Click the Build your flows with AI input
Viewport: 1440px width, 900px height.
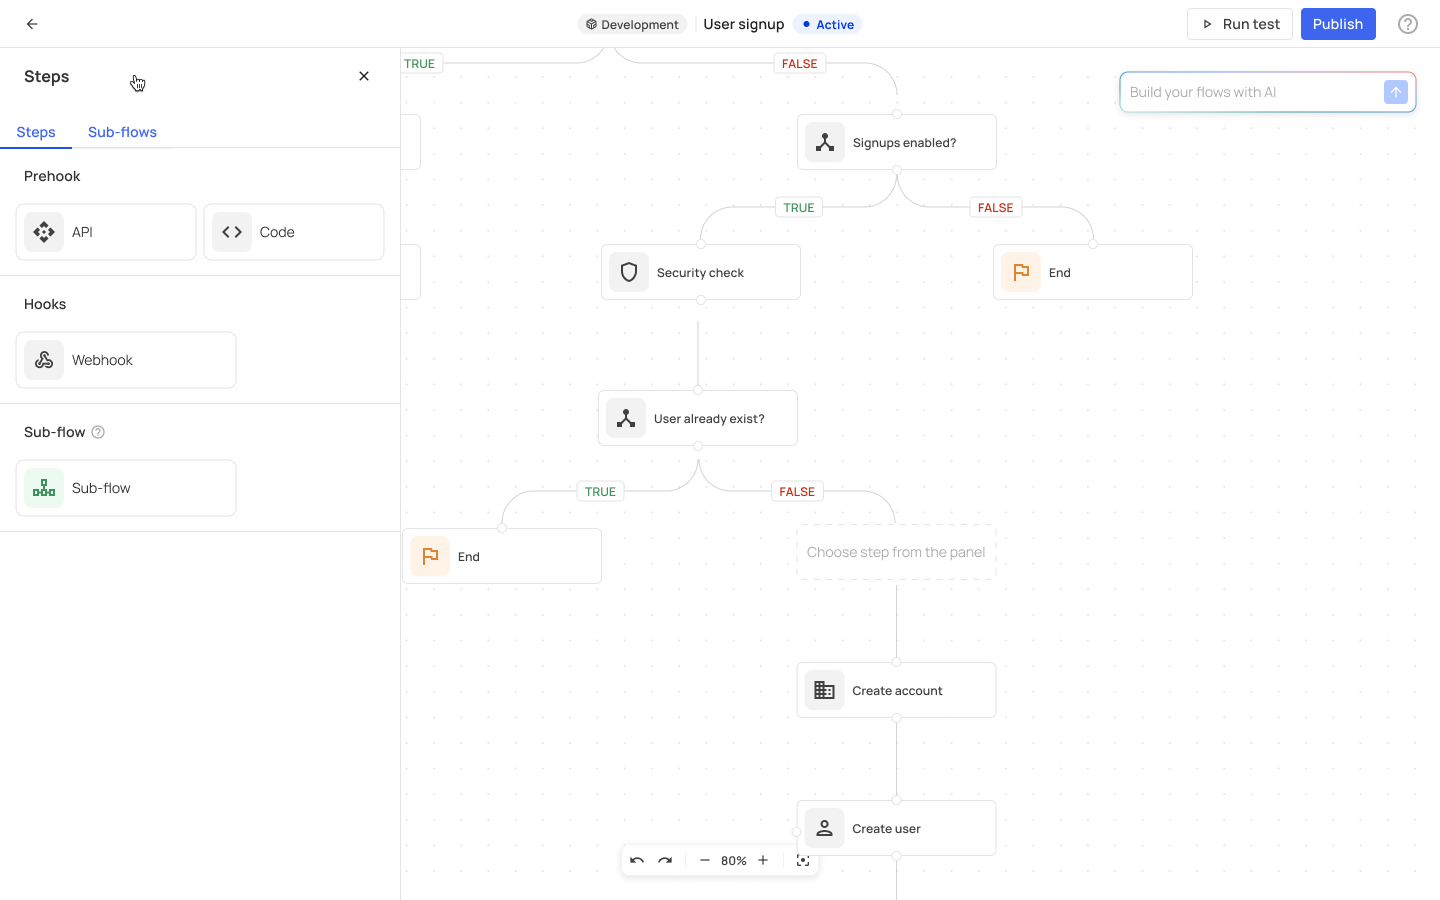(x=1250, y=91)
